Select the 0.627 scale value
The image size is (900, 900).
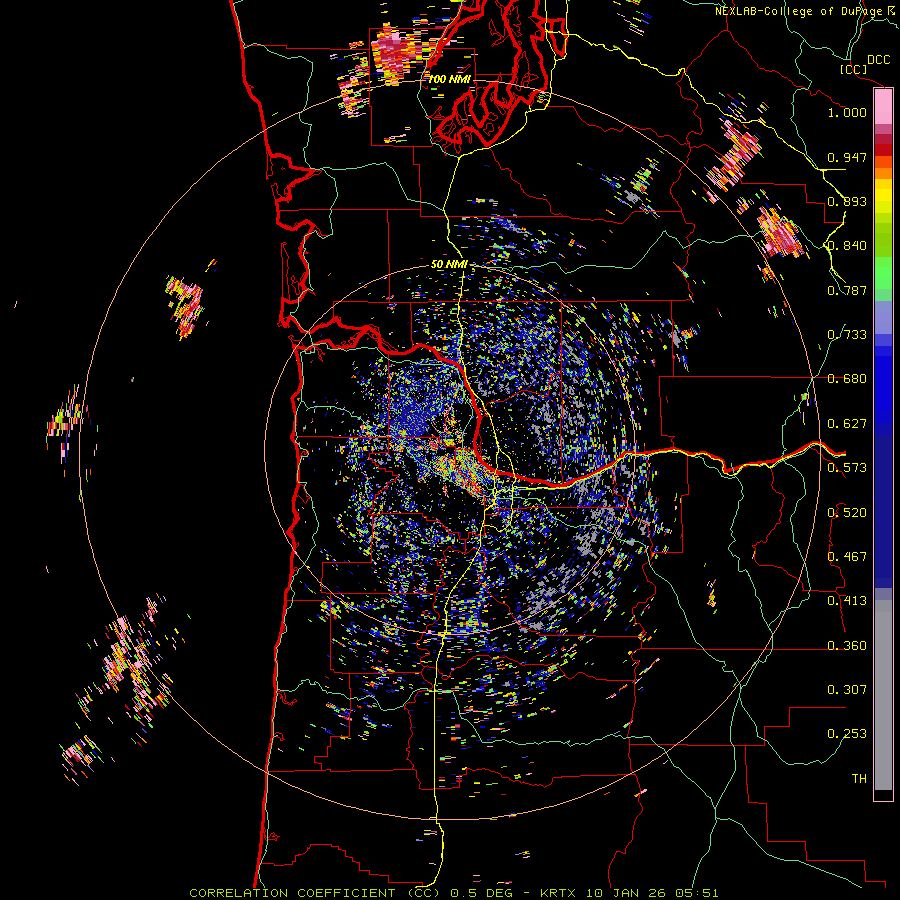coord(847,424)
